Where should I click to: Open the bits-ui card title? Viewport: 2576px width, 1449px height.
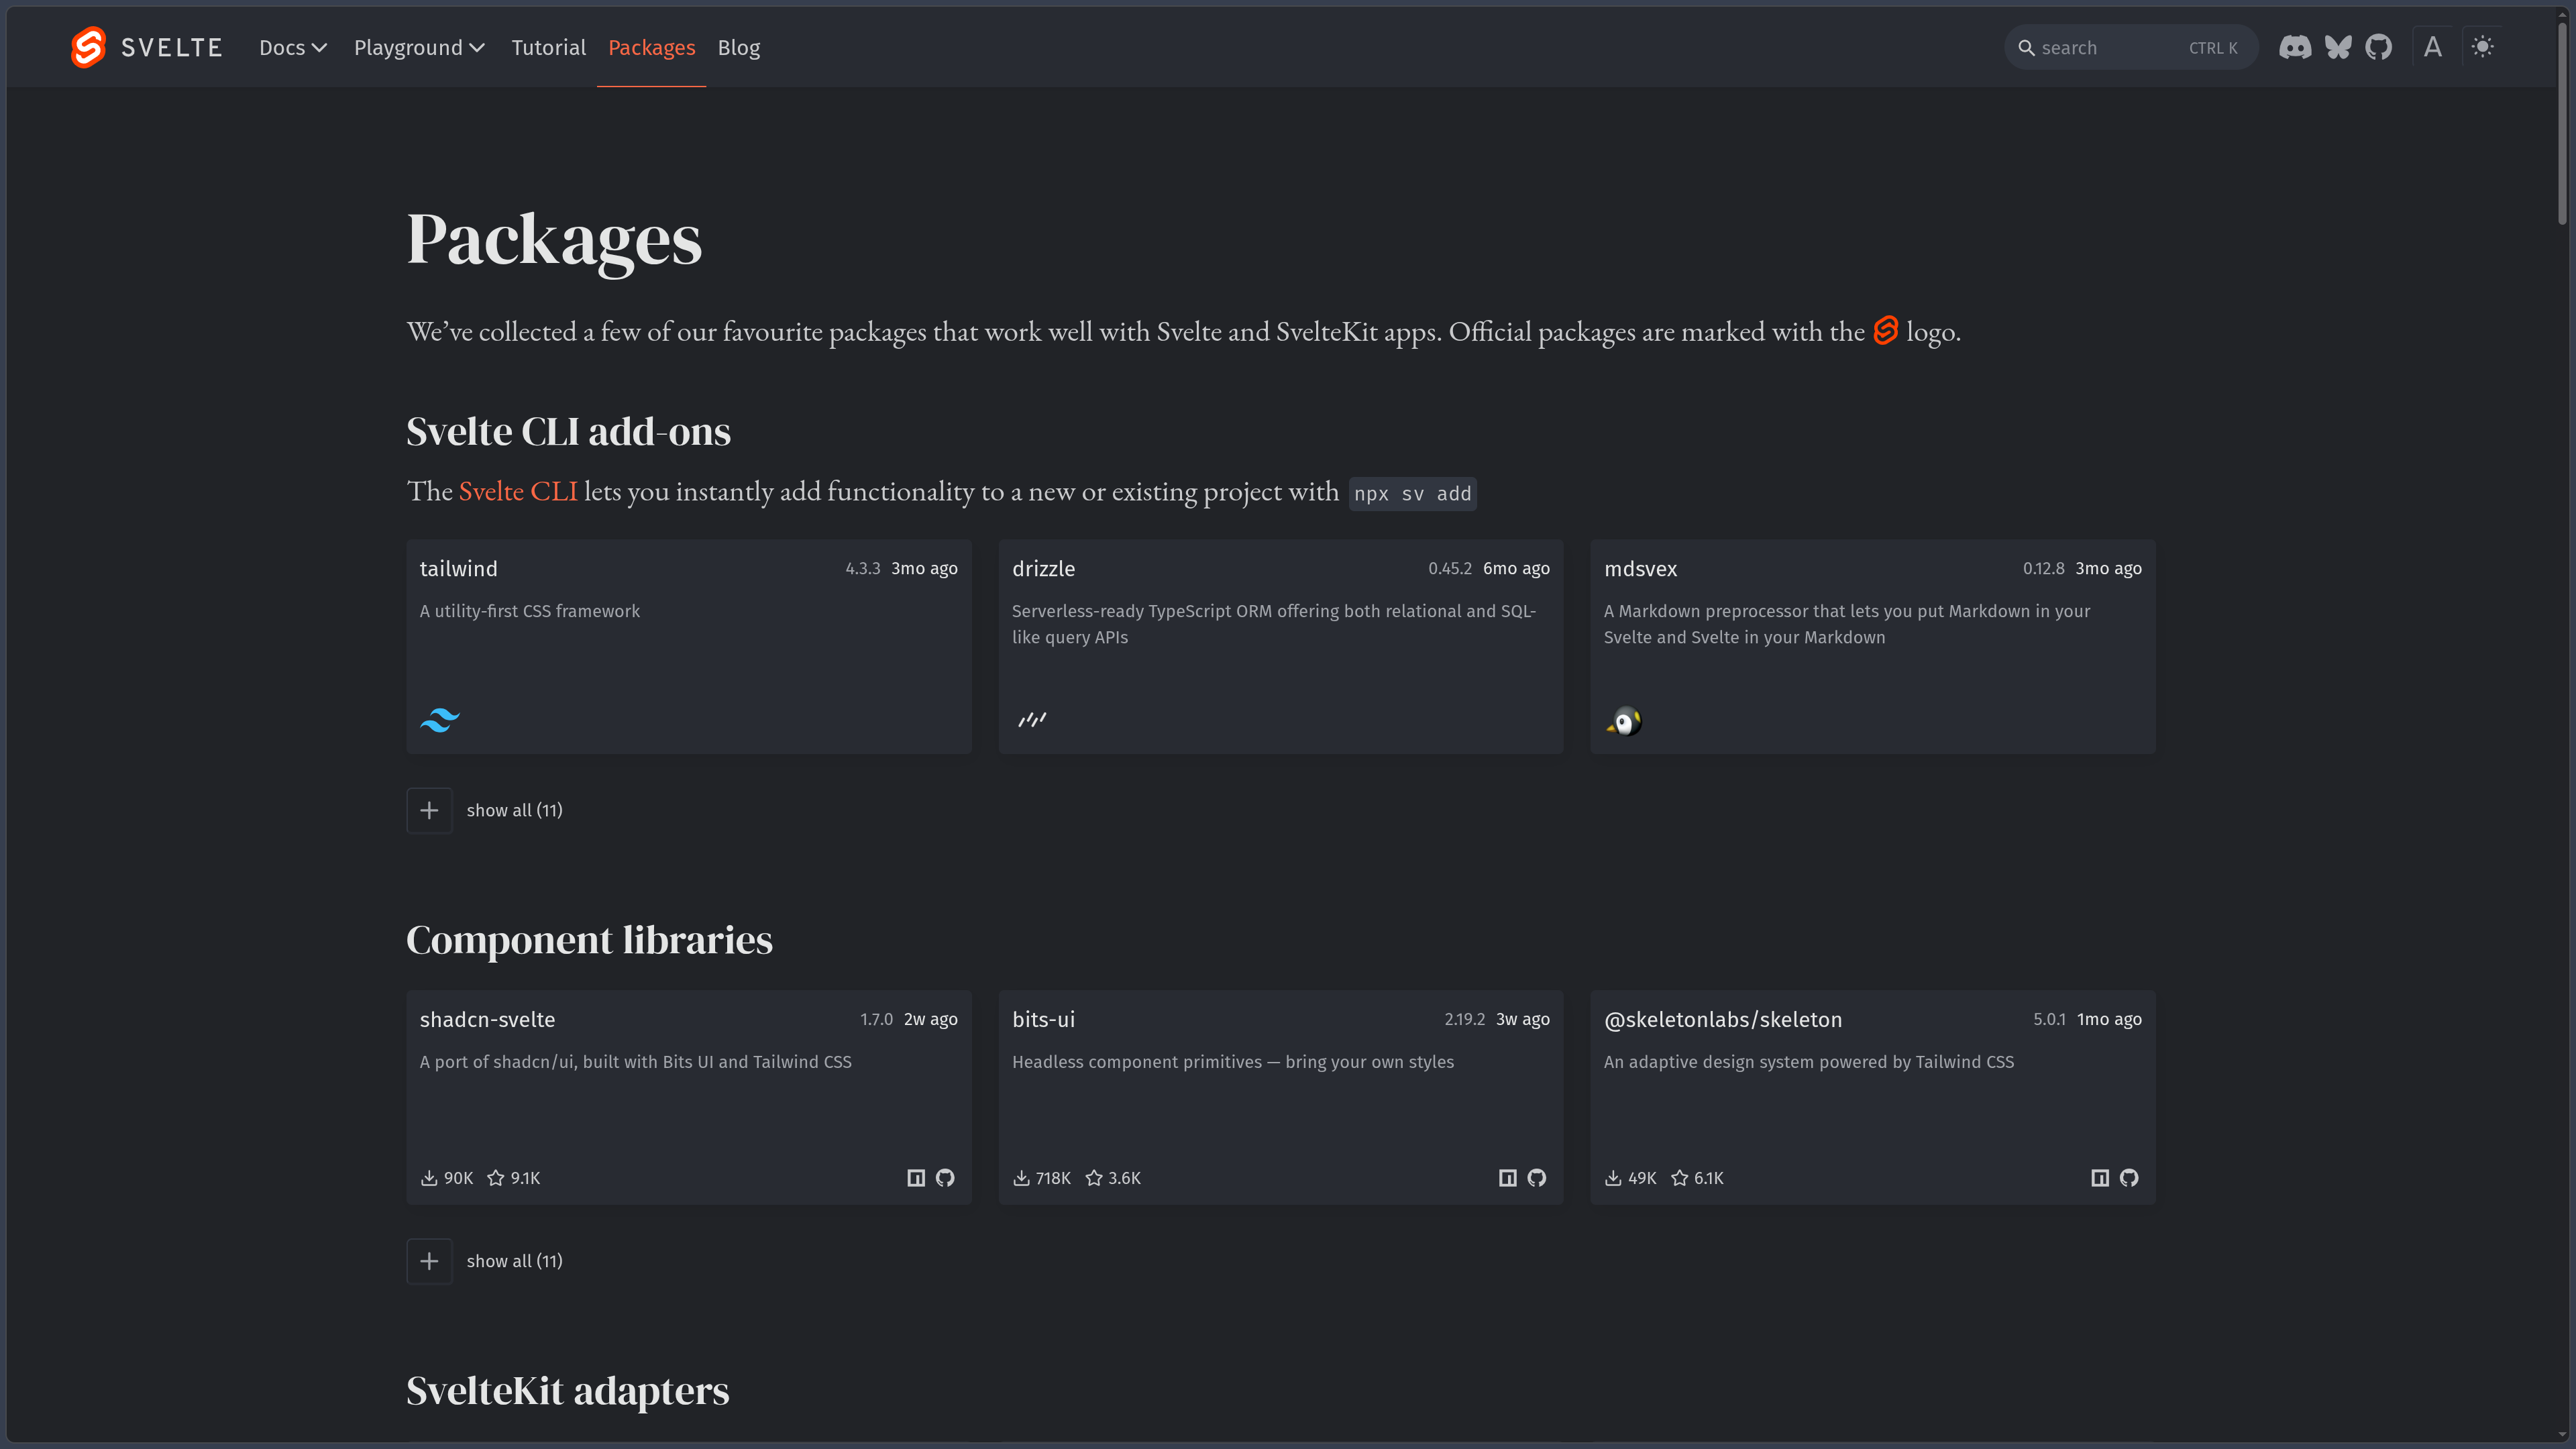1043,1019
